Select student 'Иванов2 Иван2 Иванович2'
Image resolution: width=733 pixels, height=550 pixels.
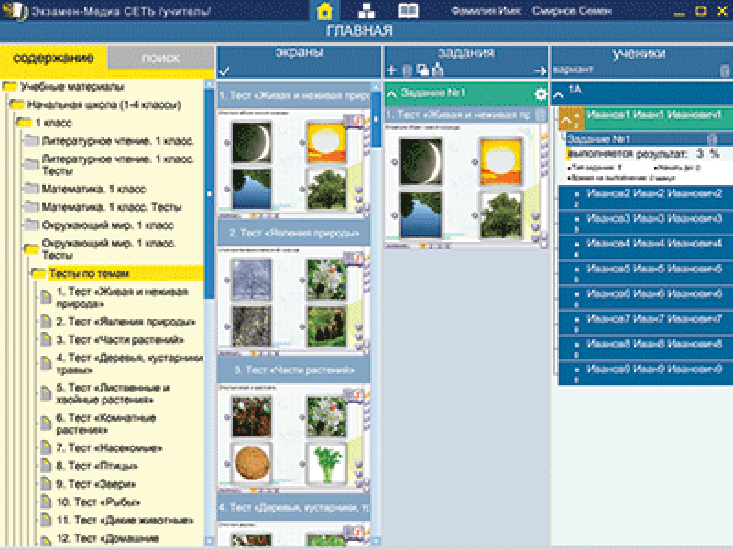tap(646, 197)
